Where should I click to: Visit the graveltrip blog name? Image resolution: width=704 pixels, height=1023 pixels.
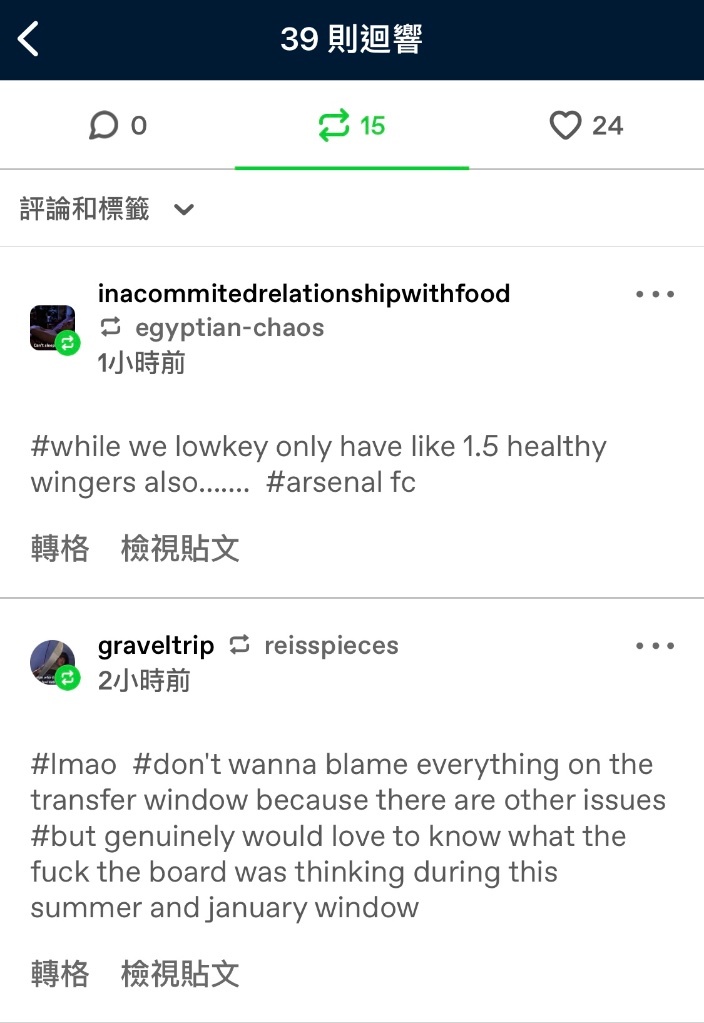156,646
